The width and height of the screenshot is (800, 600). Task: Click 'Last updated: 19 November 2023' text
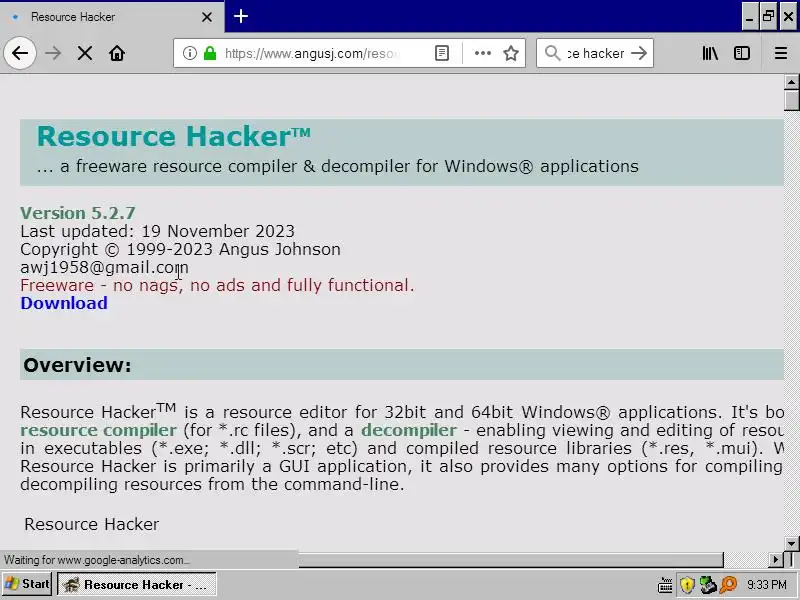point(157,231)
